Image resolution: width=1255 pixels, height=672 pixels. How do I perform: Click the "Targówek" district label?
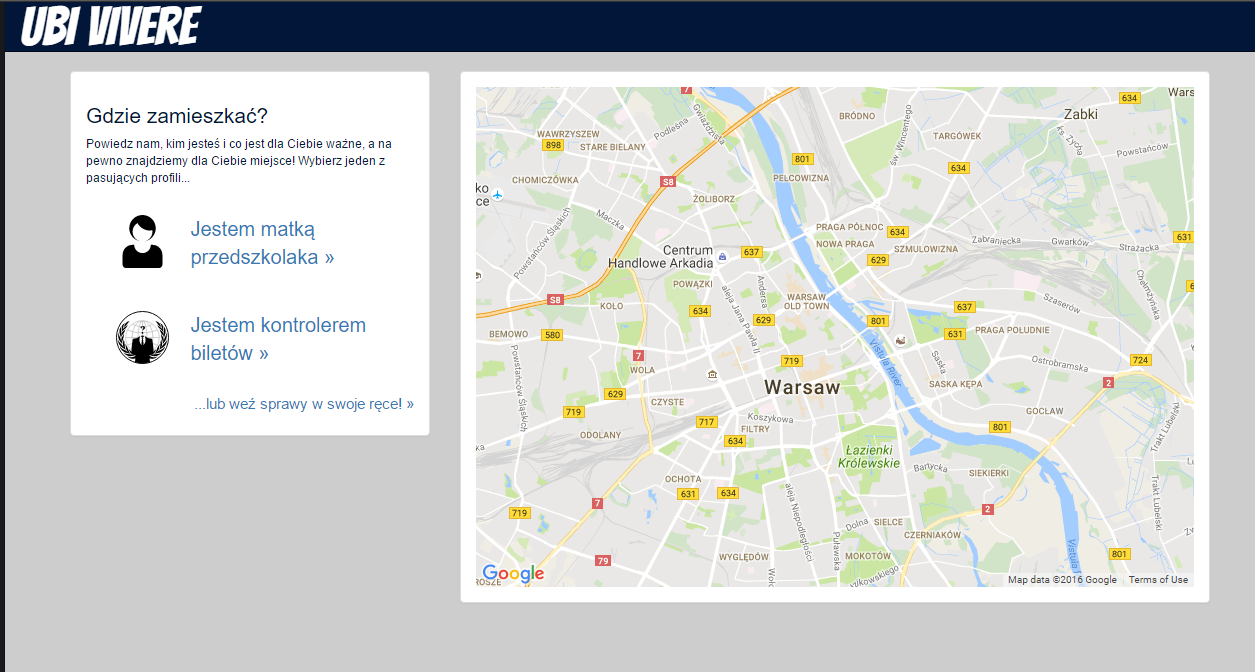[x=957, y=135]
